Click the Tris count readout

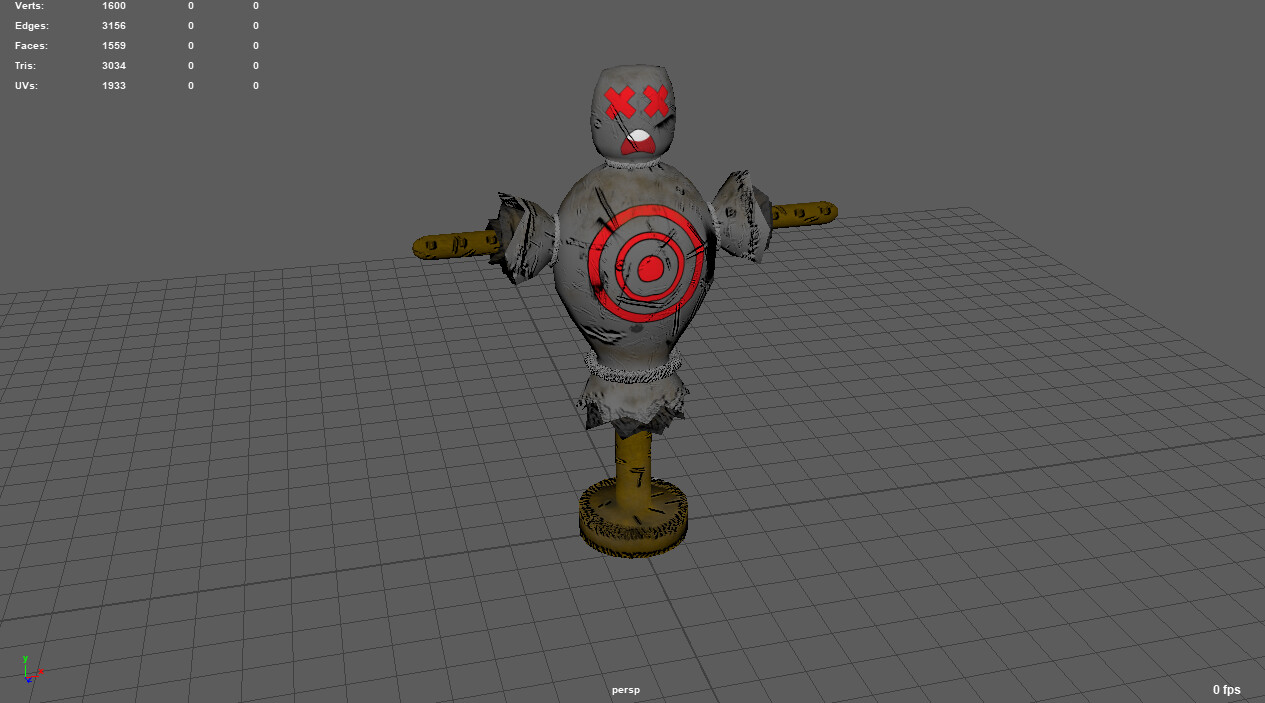point(113,65)
